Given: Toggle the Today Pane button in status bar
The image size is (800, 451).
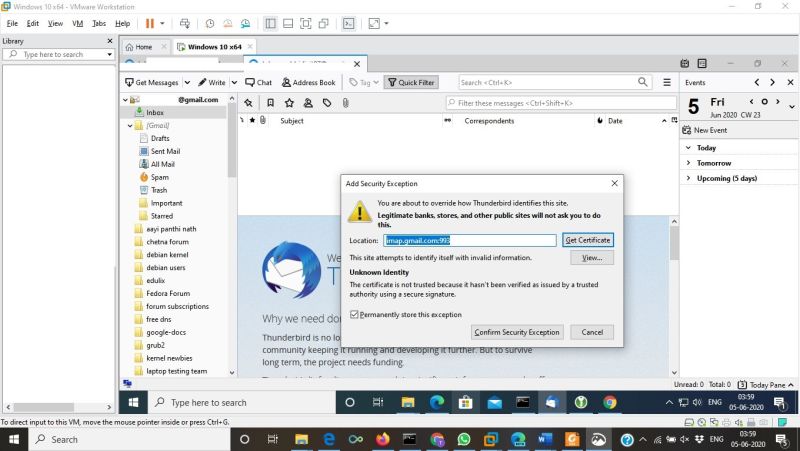Looking at the screenshot, I should coord(765,385).
